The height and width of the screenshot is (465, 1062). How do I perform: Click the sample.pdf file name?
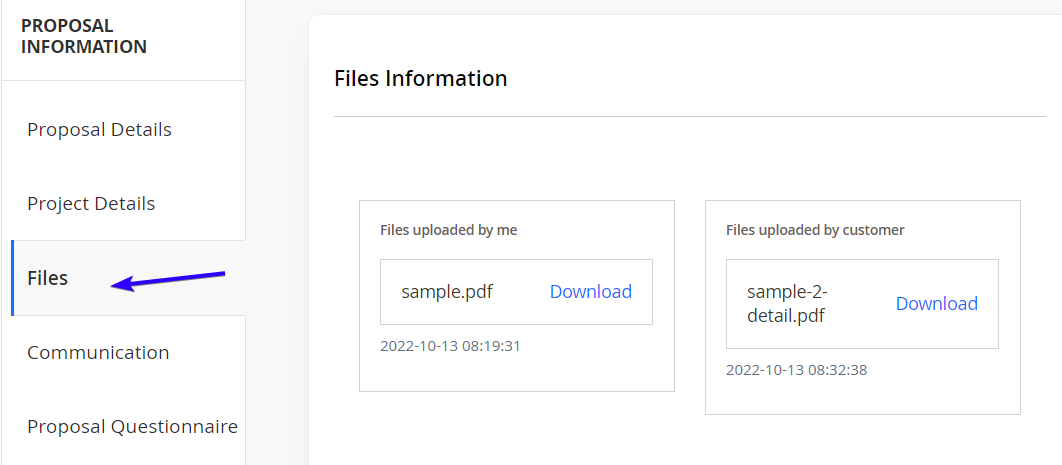point(447,292)
